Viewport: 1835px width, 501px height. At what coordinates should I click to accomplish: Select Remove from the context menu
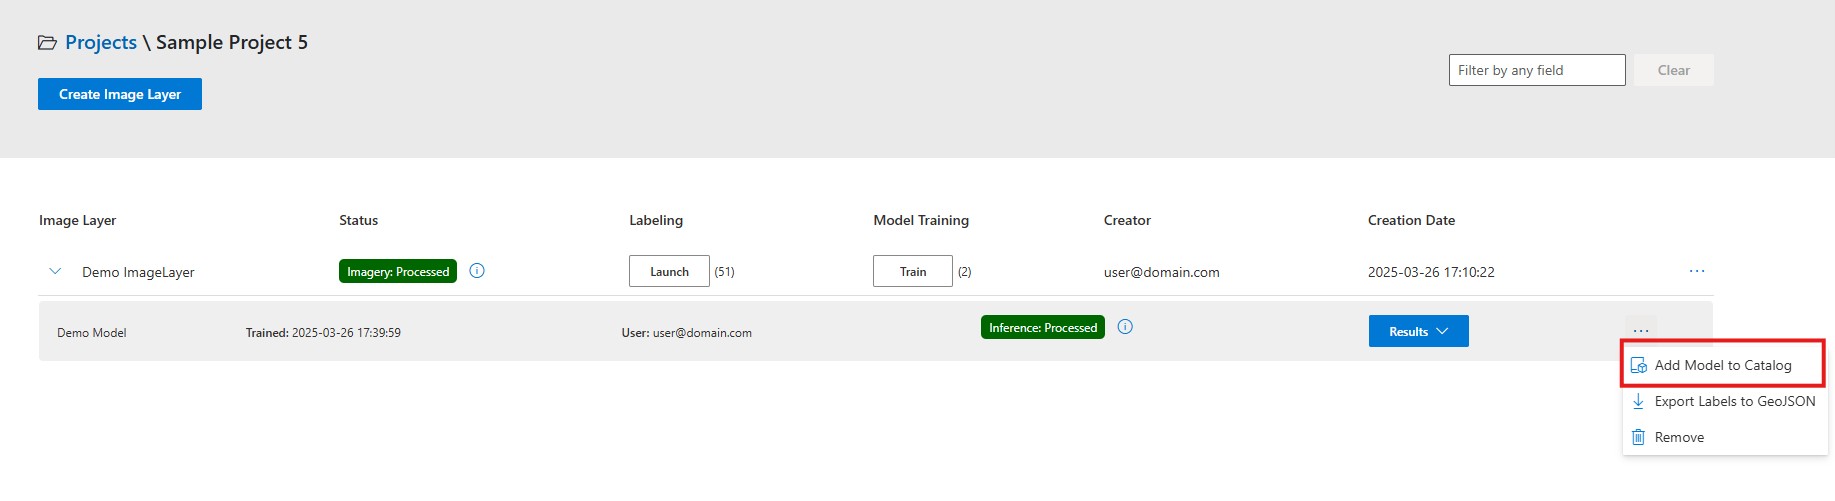(x=1724, y=437)
